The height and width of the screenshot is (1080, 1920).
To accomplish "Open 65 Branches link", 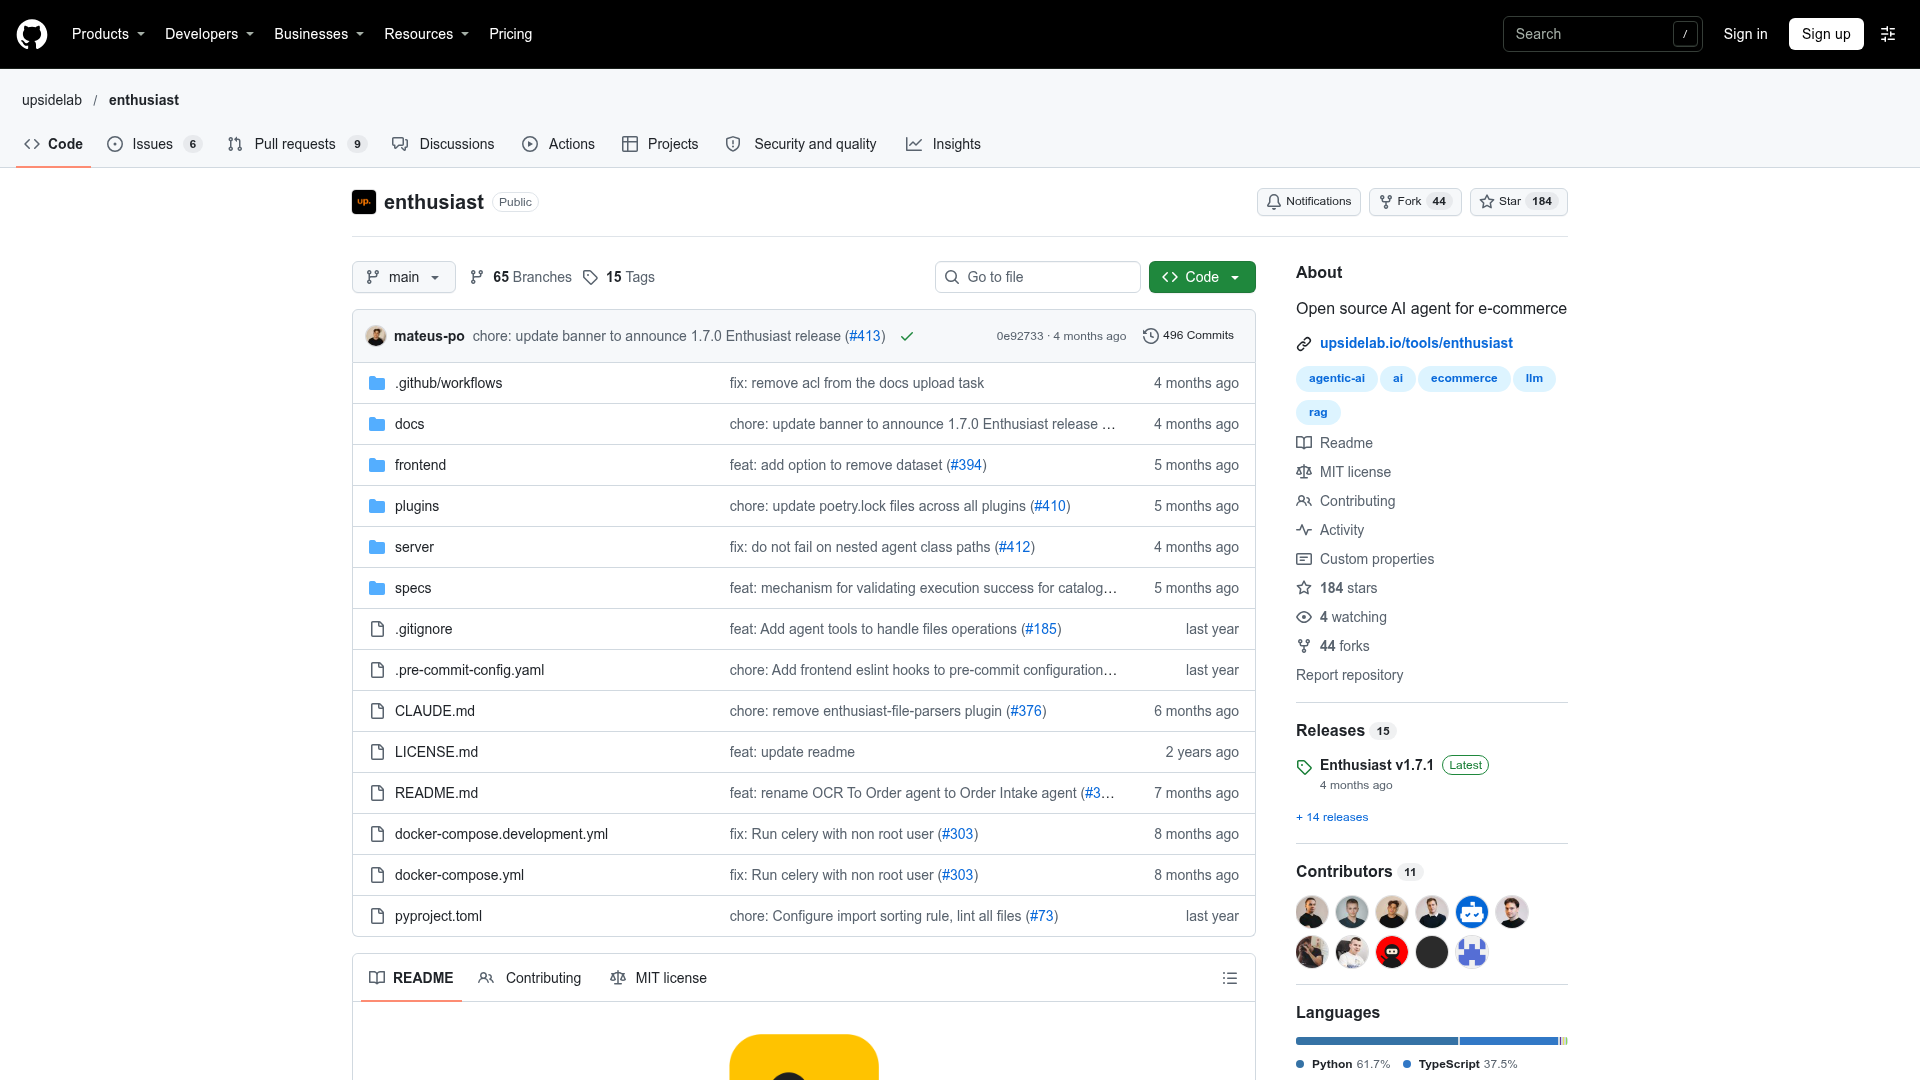I will [521, 277].
